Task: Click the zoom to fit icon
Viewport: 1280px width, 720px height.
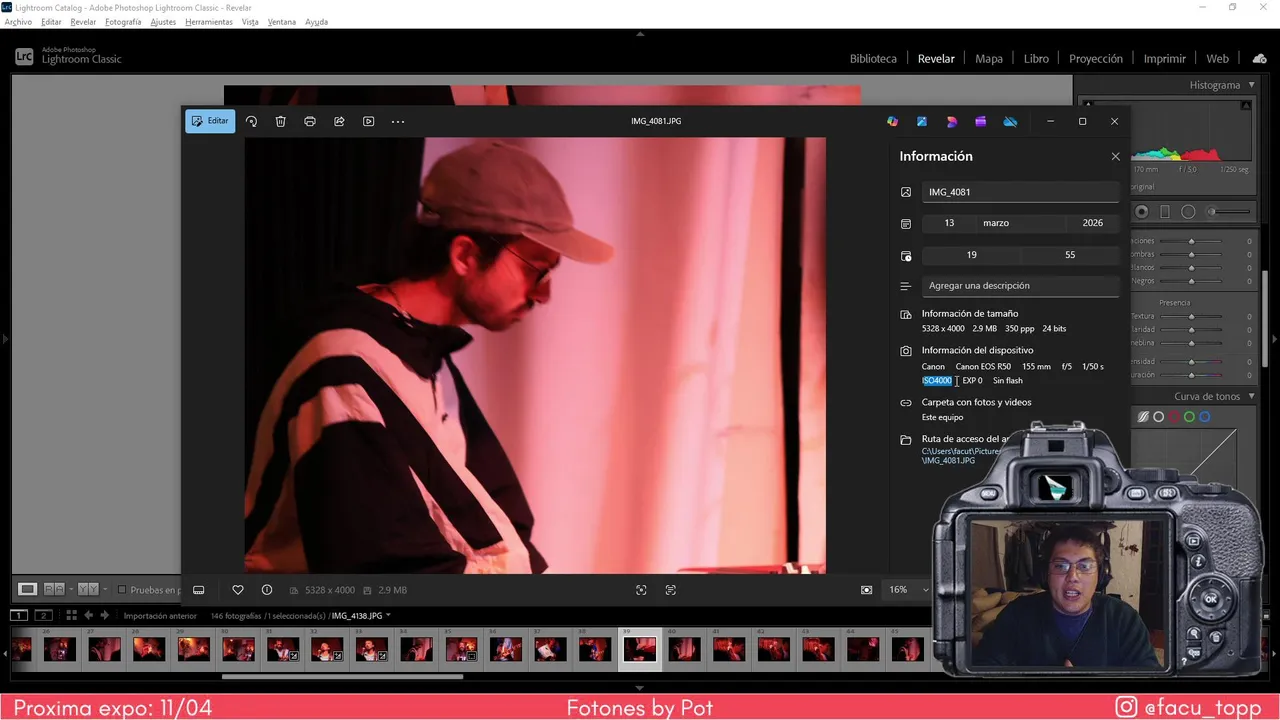Action: click(x=641, y=590)
